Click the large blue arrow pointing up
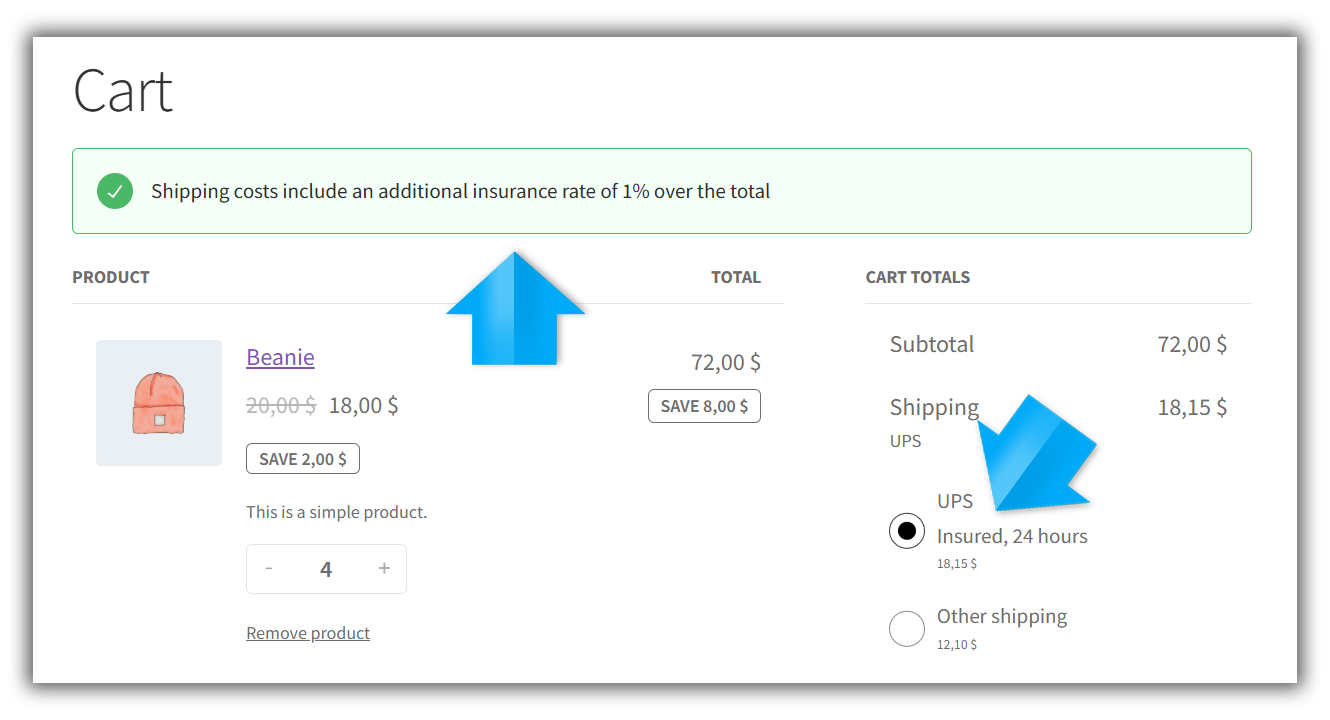Viewport: 1330px width, 720px height. pos(515,312)
